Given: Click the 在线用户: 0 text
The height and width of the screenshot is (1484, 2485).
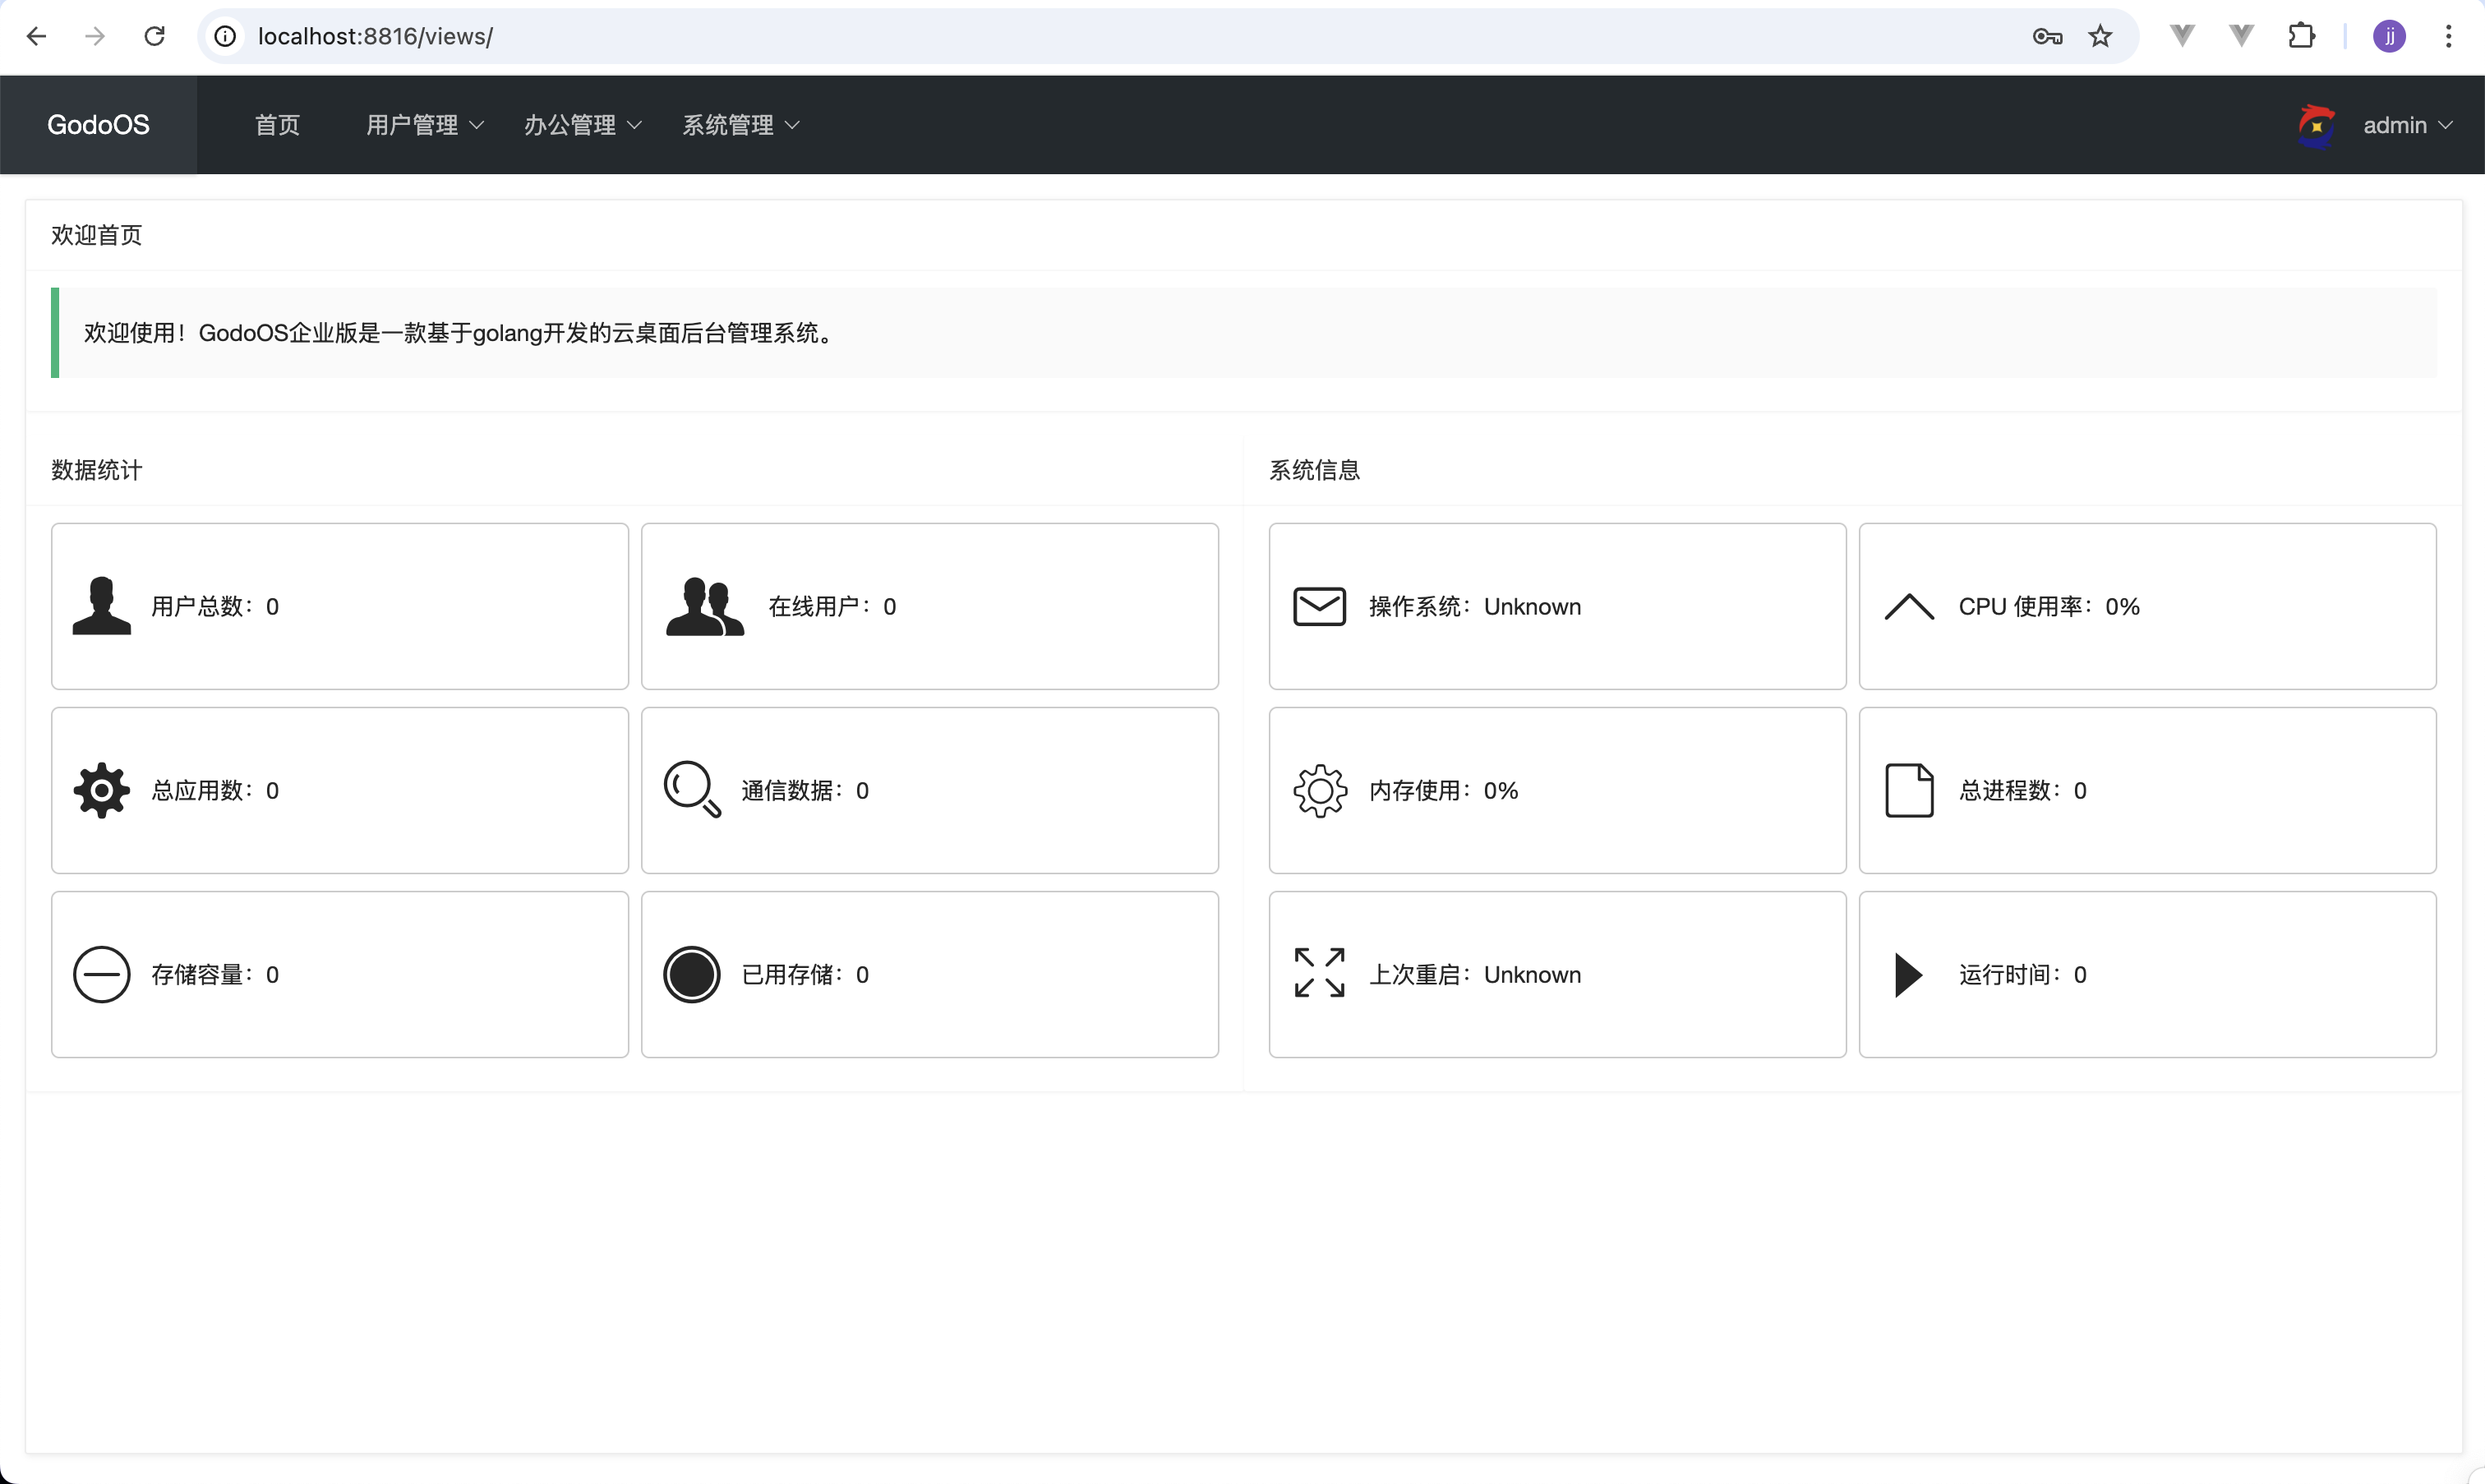Looking at the screenshot, I should (832, 607).
